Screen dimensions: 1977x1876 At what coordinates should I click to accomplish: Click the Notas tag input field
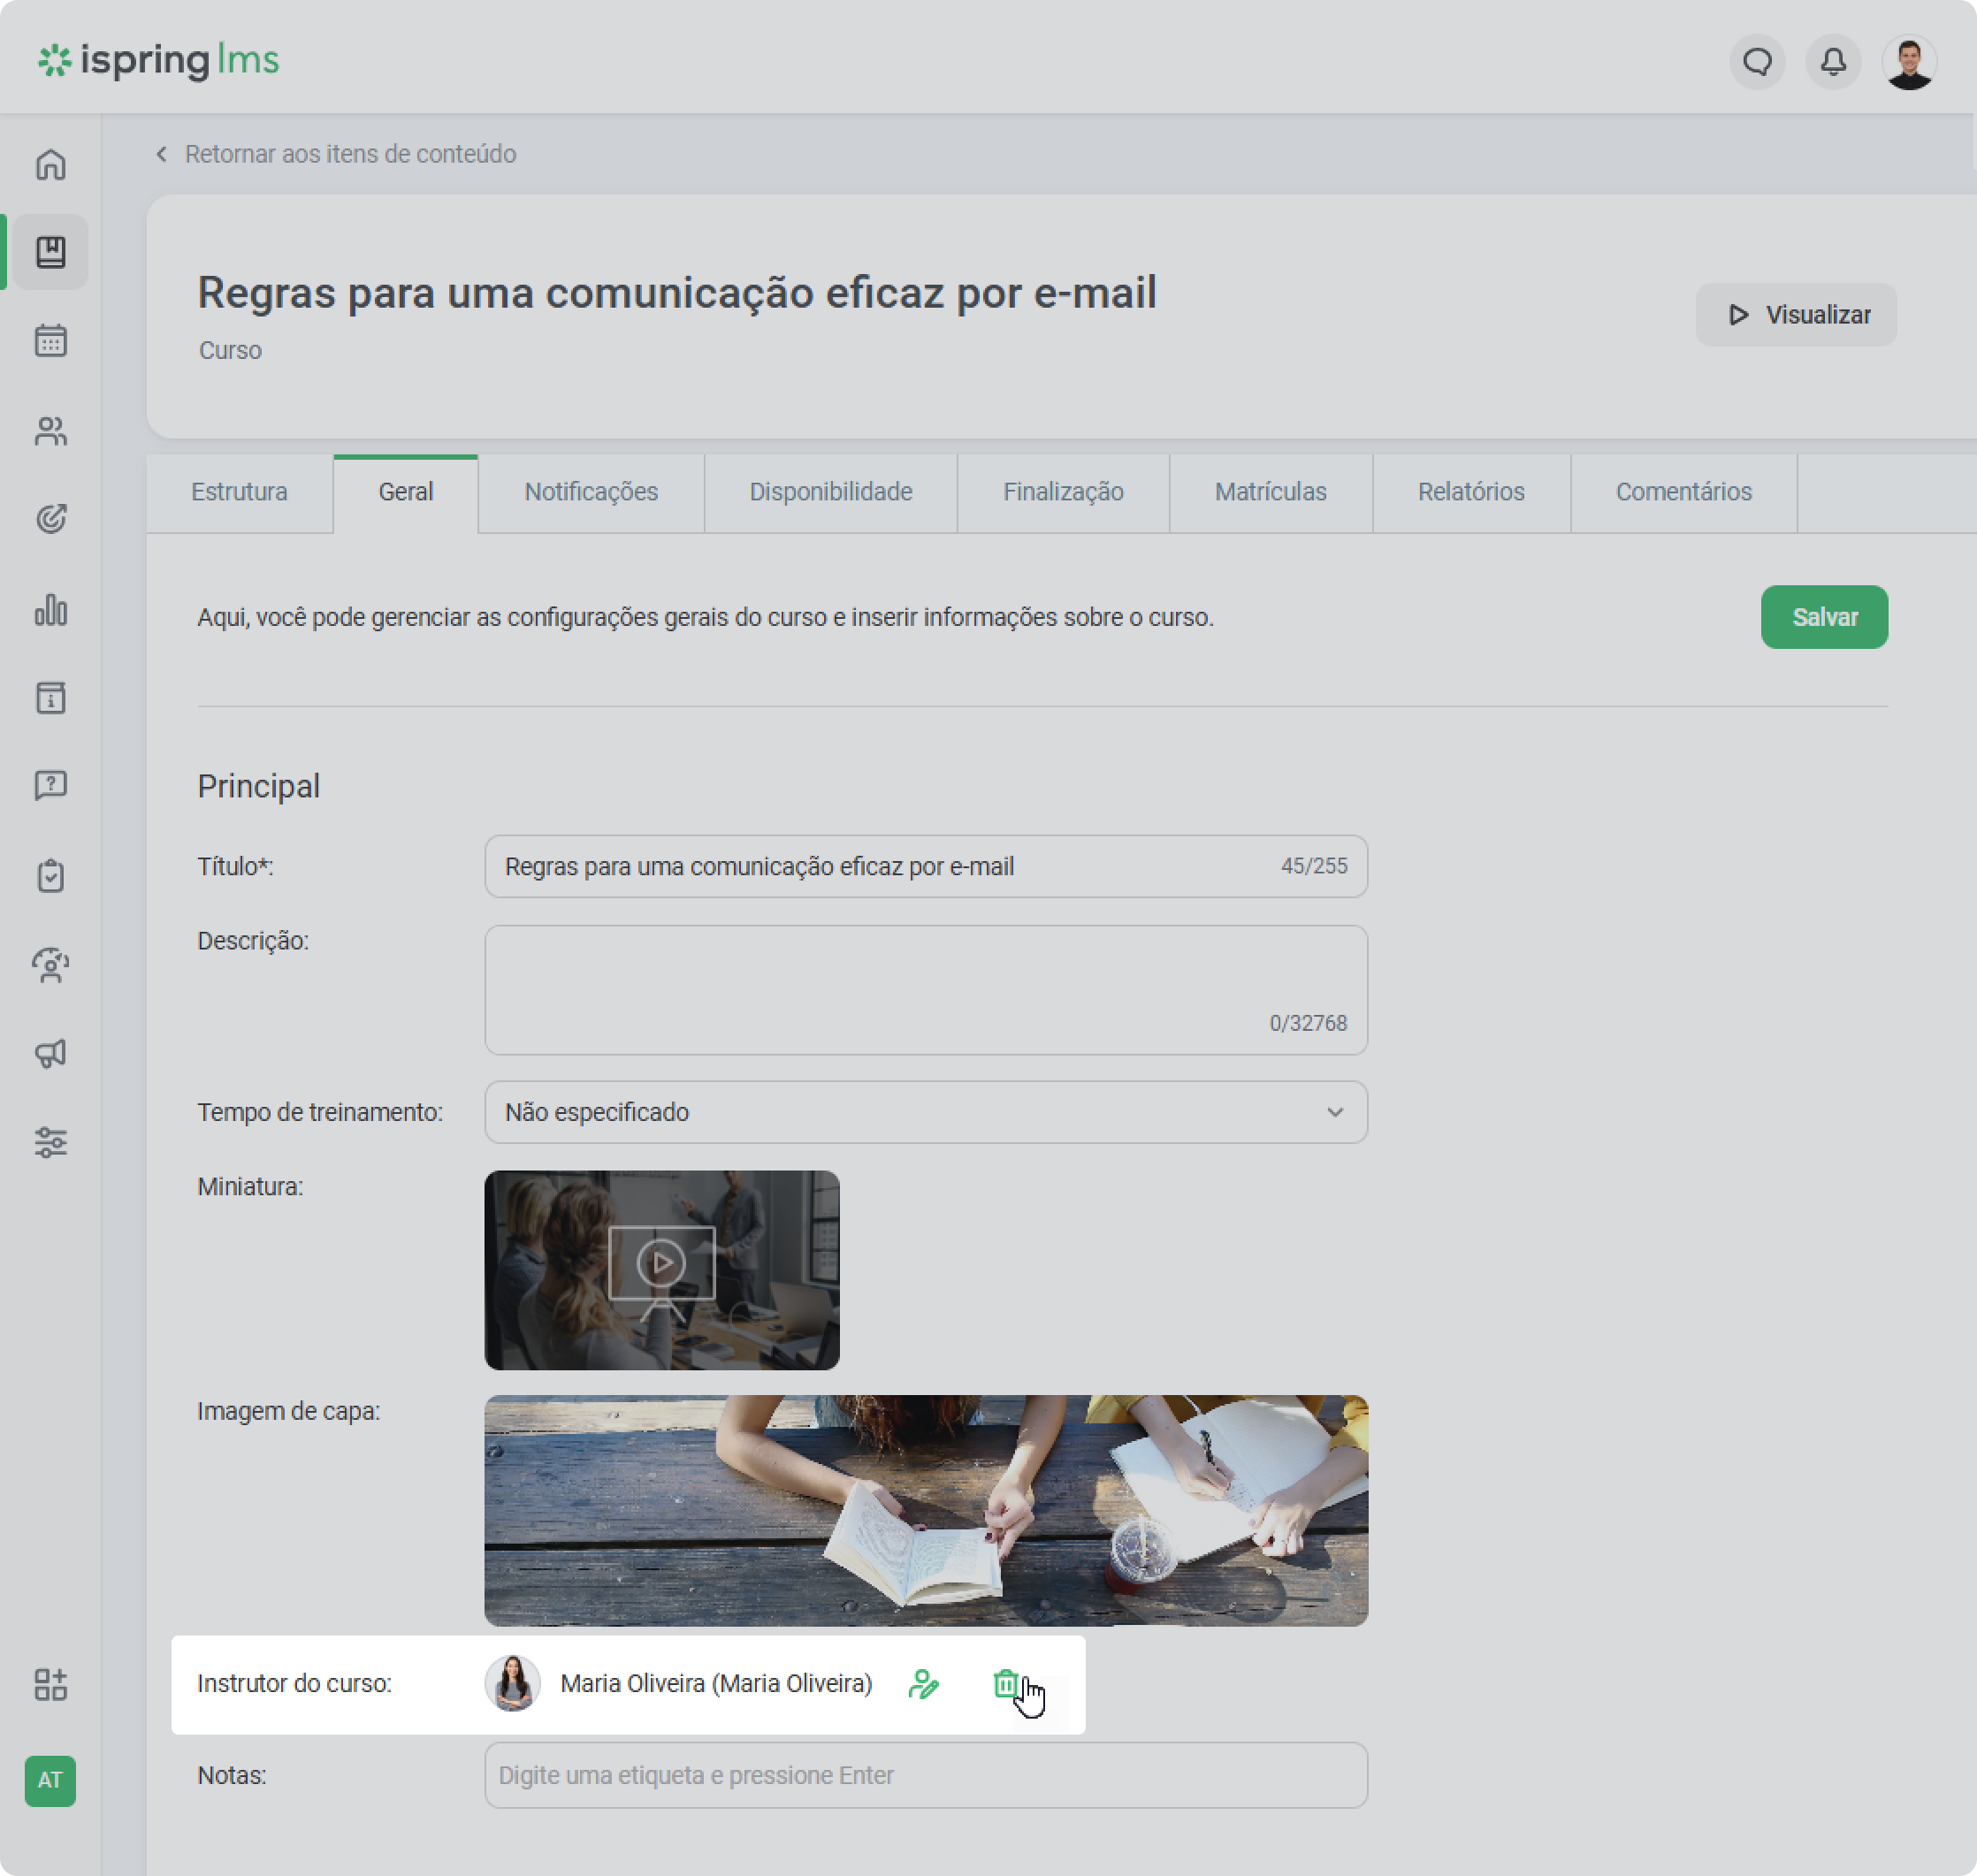pos(925,1775)
